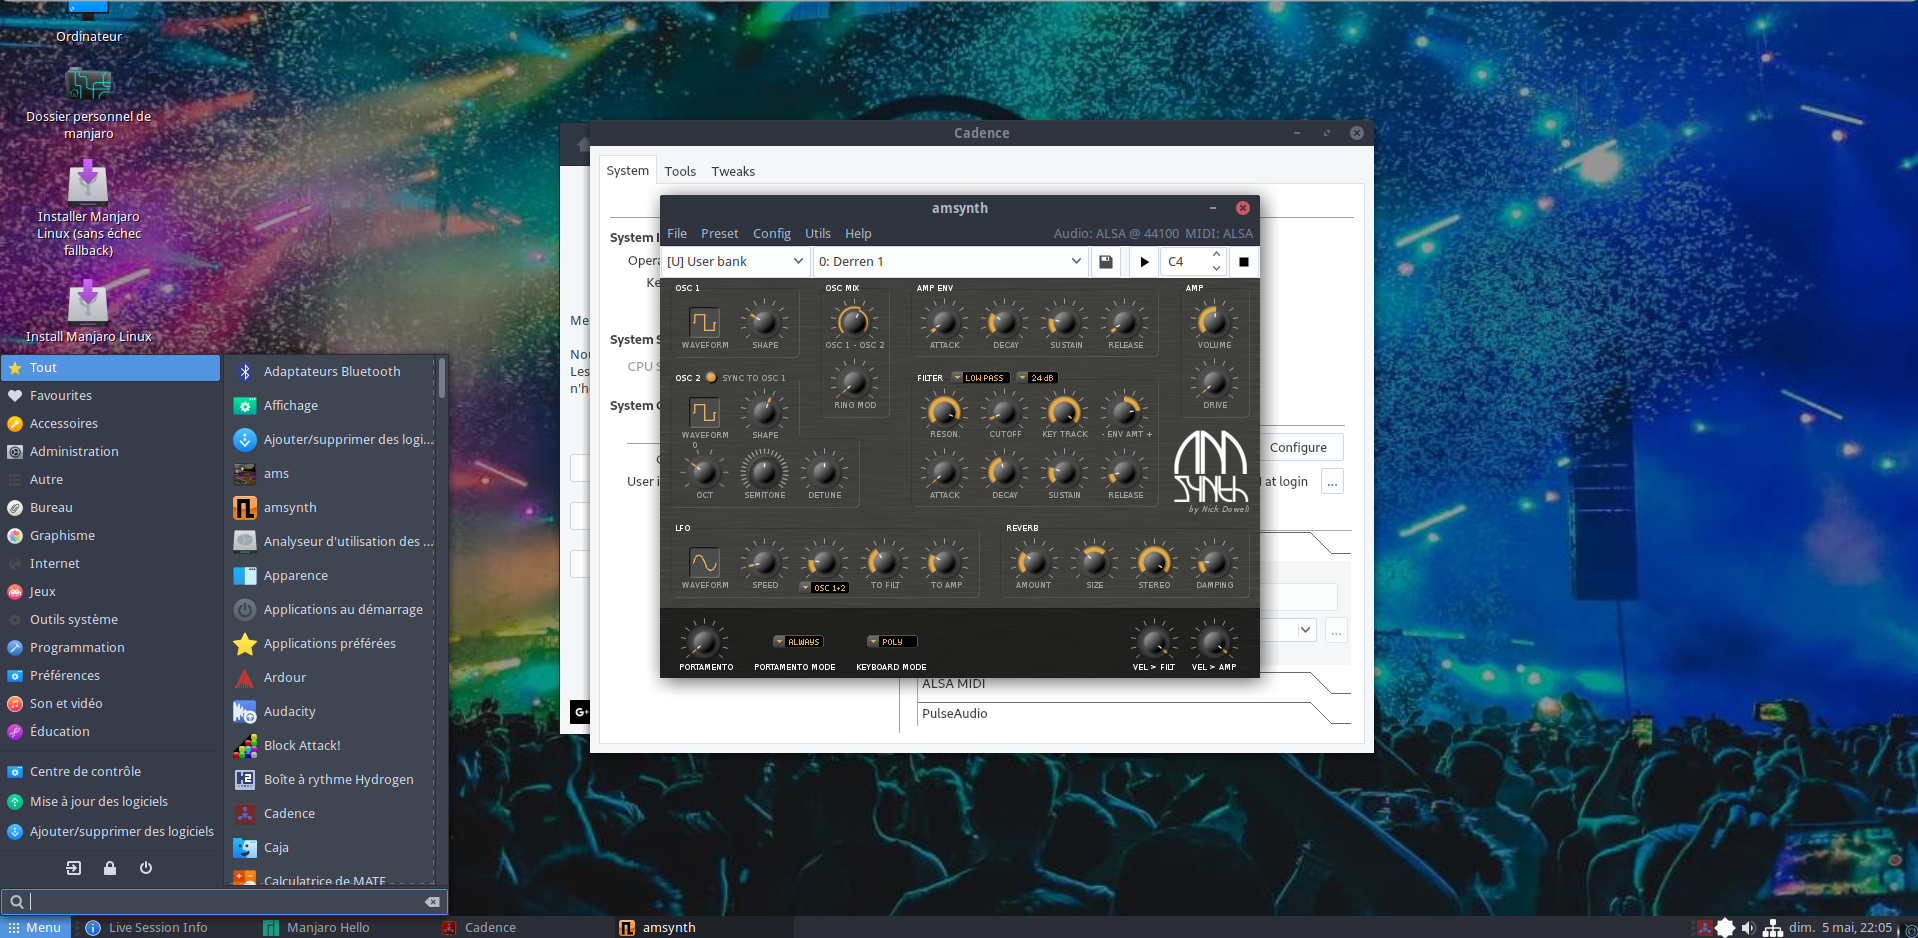Open the keyboard mode POLY dropdown
This screenshot has width=1918, height=938.
[891, 642]
